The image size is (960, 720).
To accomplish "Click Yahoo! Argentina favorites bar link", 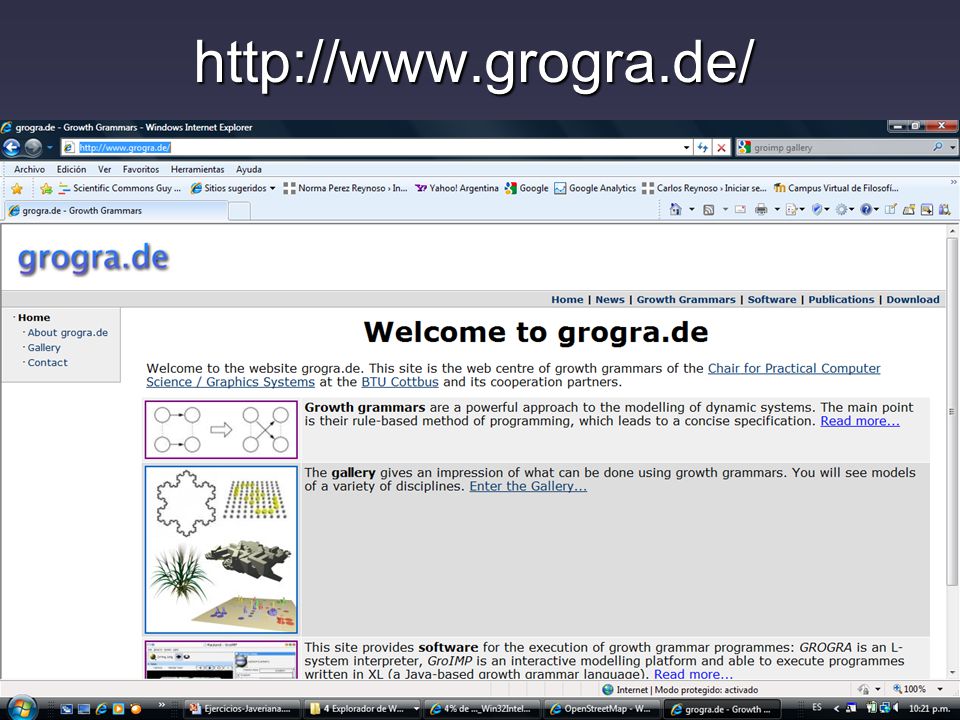I will [457, 189].
